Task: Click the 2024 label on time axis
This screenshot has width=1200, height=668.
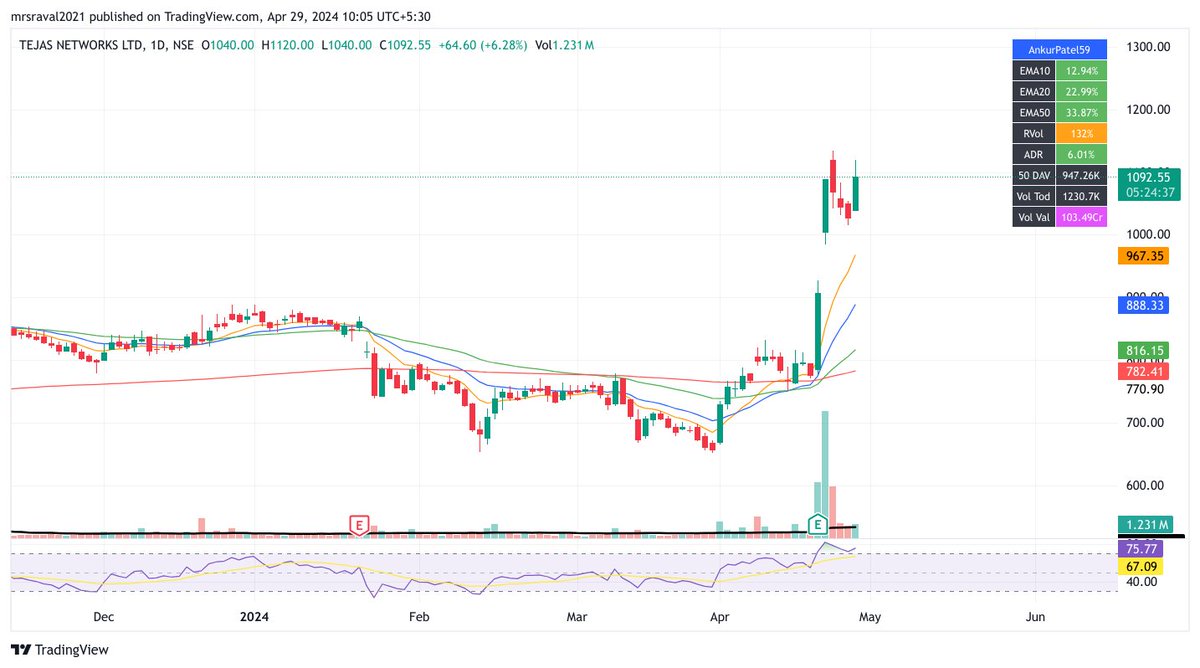Action: pos(255,618)
